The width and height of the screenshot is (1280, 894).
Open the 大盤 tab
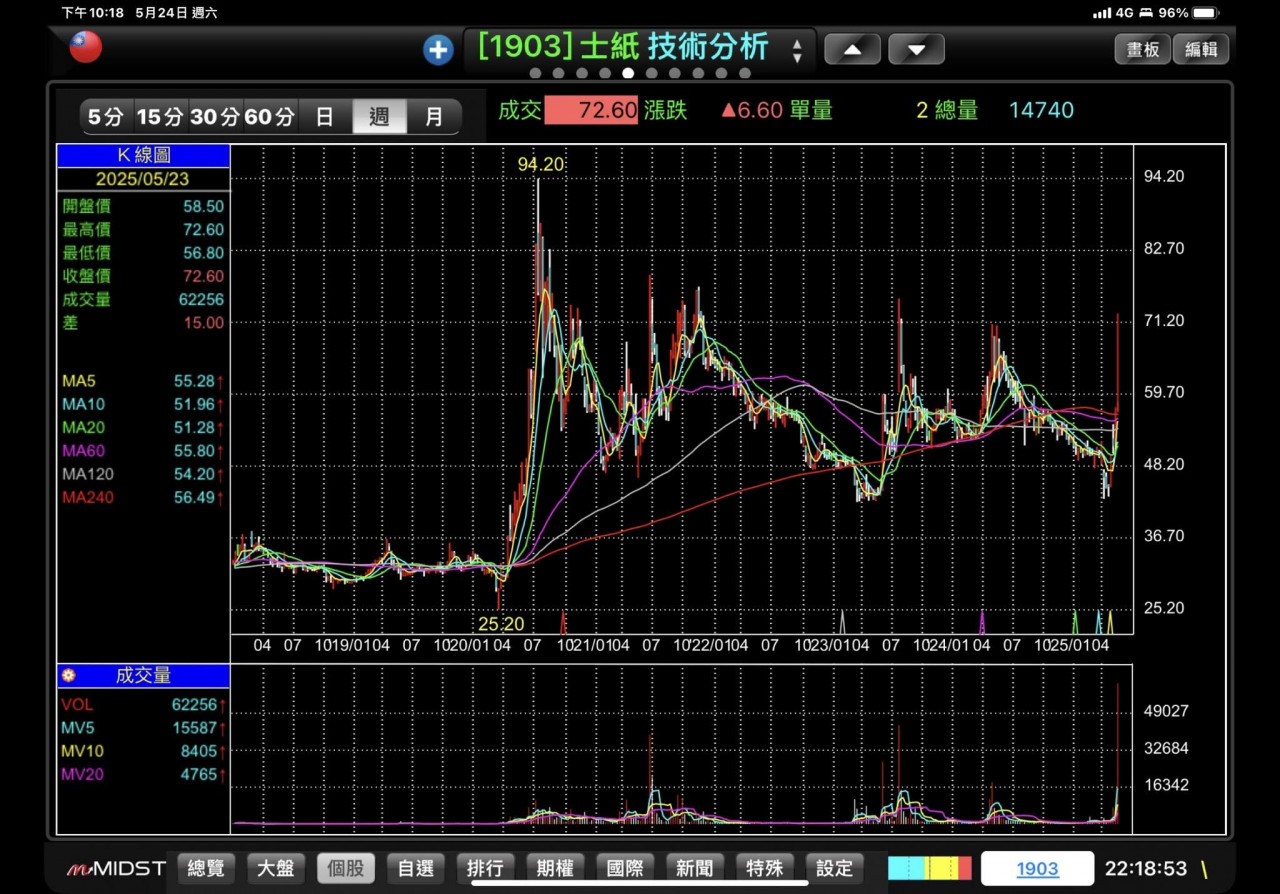coord(276,868)
